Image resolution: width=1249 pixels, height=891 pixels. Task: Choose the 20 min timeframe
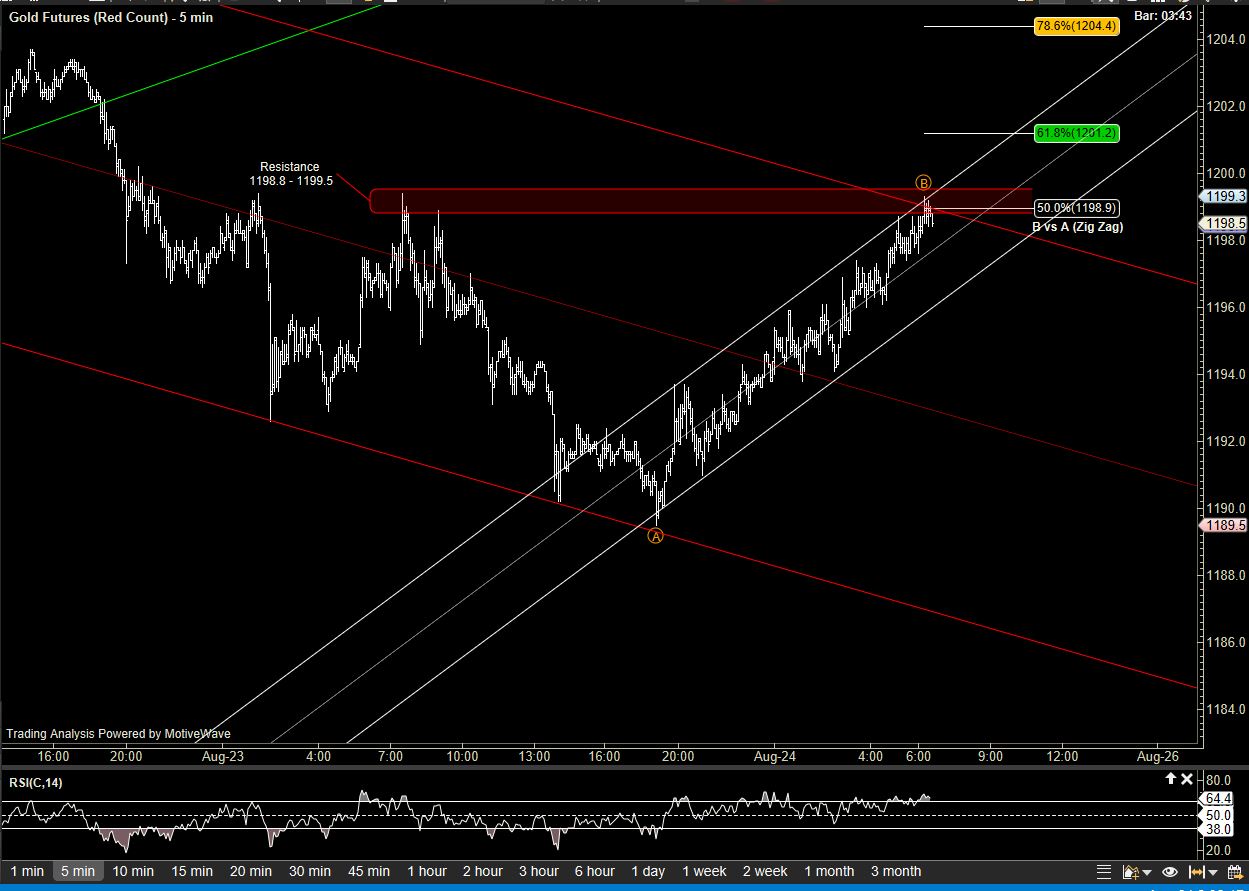(x=250, y=871)
